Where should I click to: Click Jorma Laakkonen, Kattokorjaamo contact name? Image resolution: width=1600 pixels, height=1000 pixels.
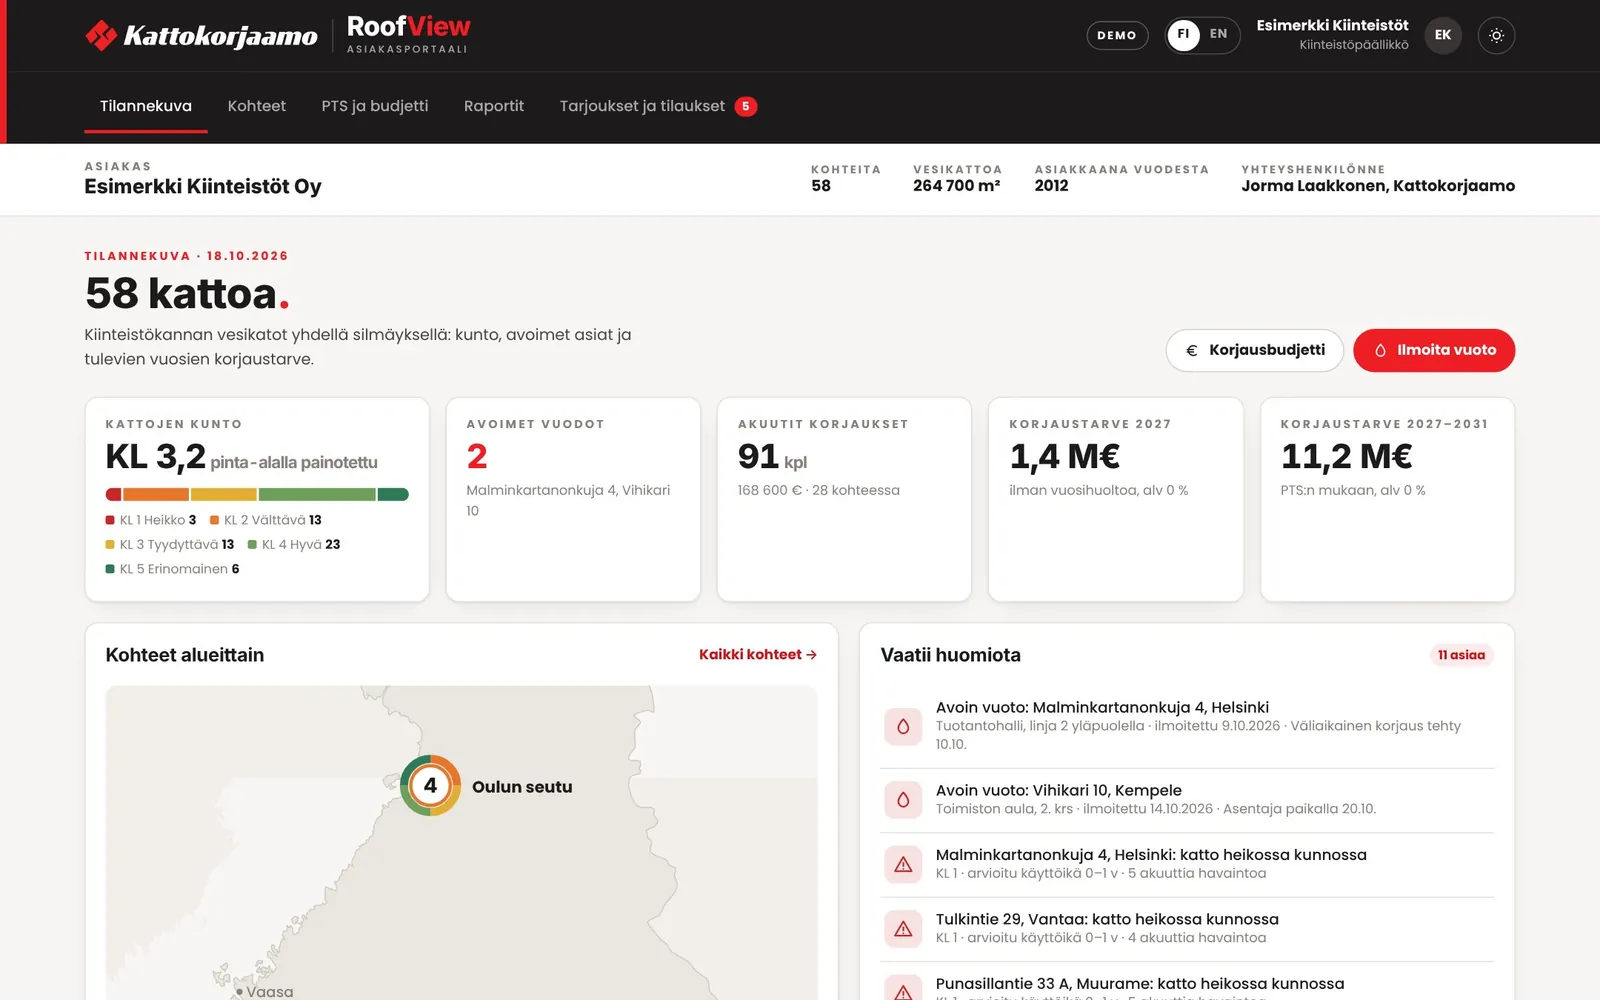(x=1378, y=186)
